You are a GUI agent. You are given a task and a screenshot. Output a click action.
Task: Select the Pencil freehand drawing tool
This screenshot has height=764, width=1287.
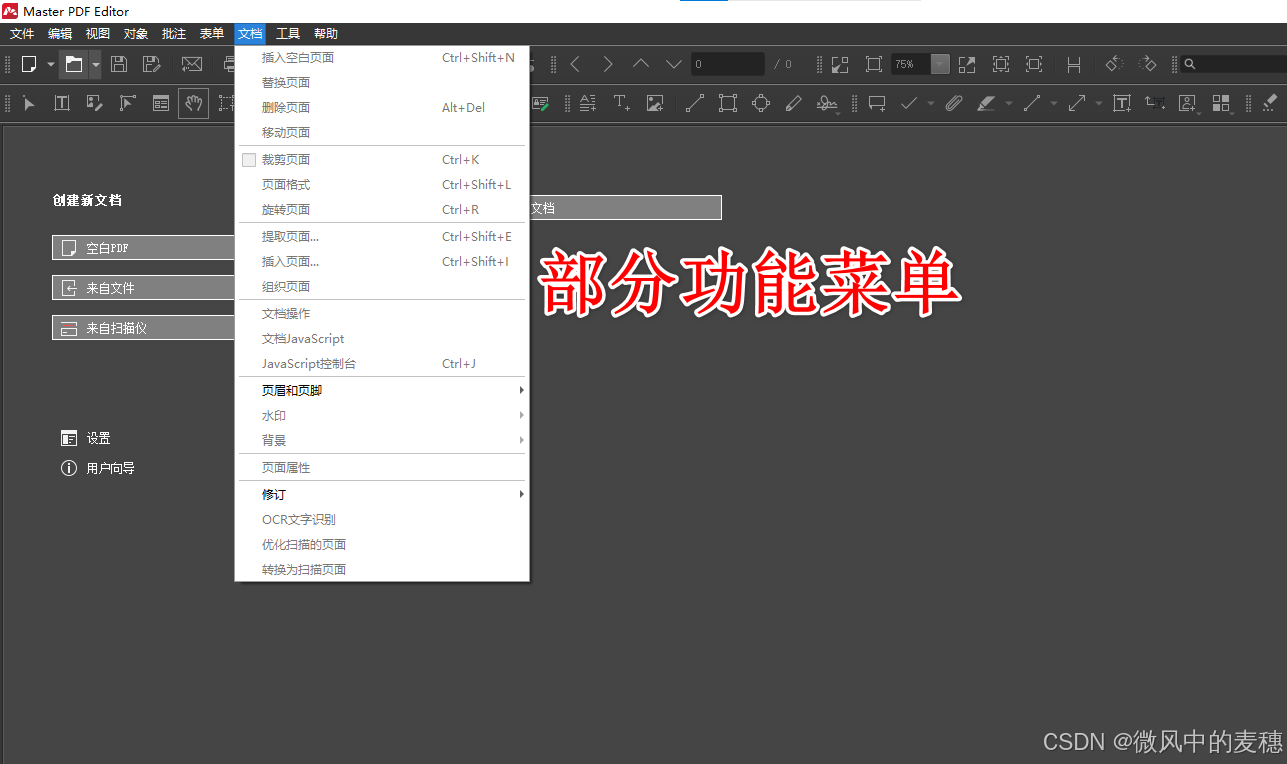(x=793, y=103)
